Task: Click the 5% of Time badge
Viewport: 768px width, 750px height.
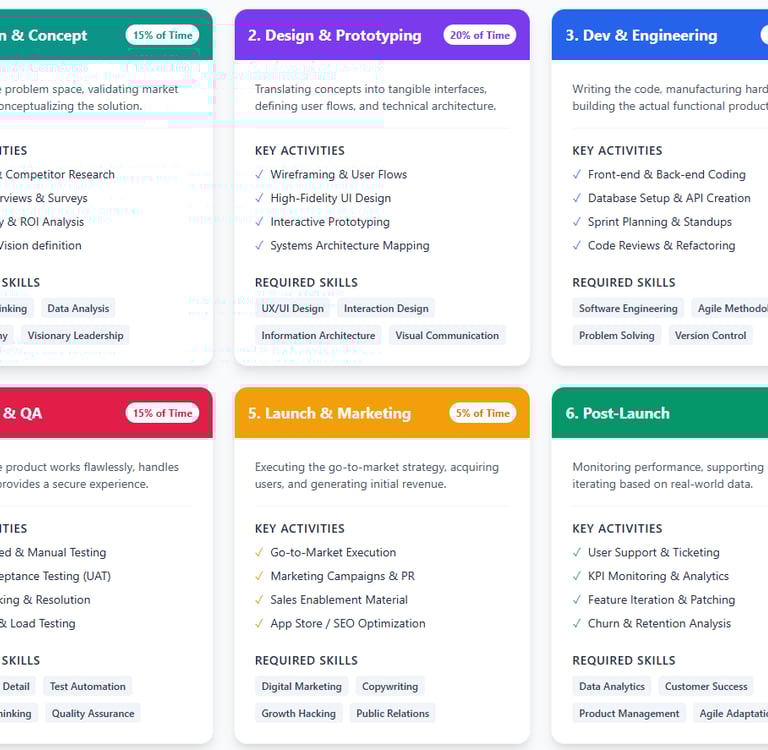Action: point(483,413)
